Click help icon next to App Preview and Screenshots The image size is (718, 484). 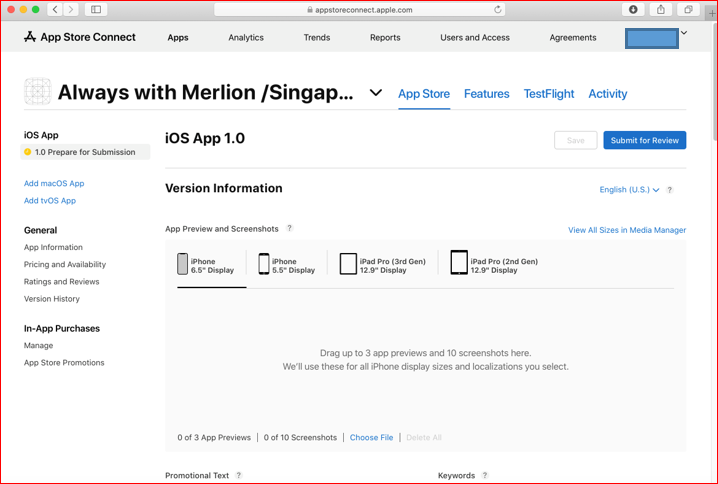(x=289, y=228)
